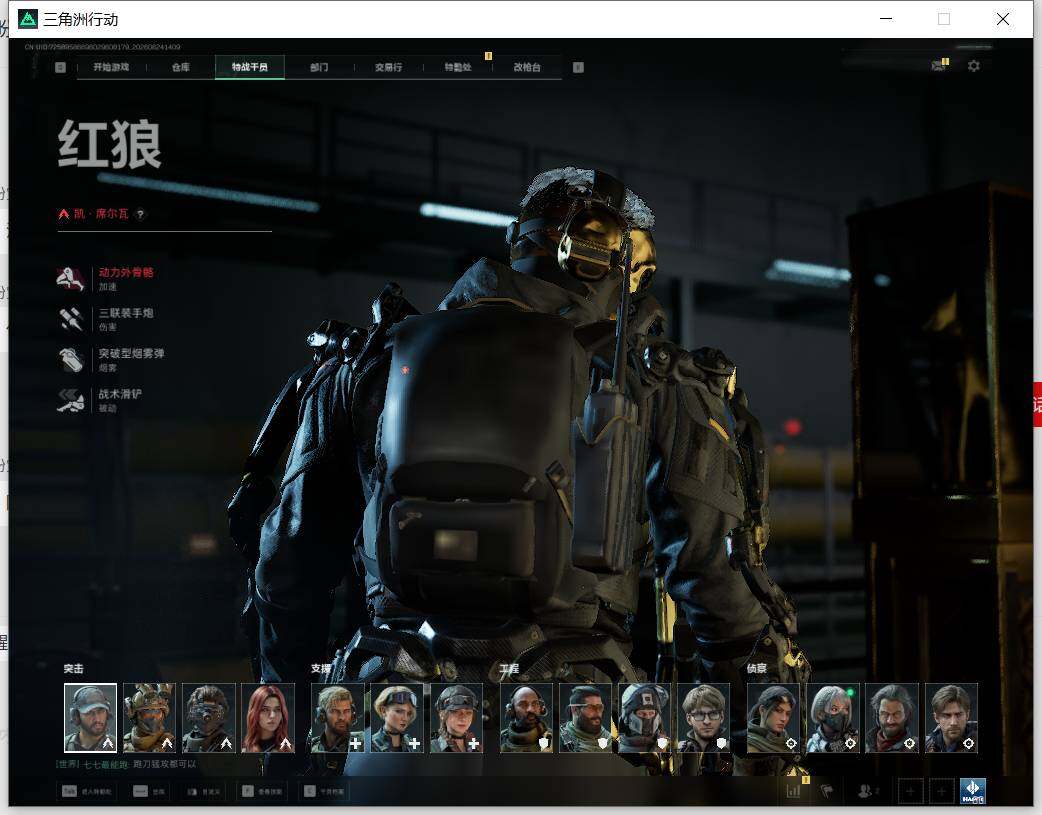Click the red side tab at window edge
Screen dimensions: 1042x815
pyautogui.click(x=1037, y=405)
